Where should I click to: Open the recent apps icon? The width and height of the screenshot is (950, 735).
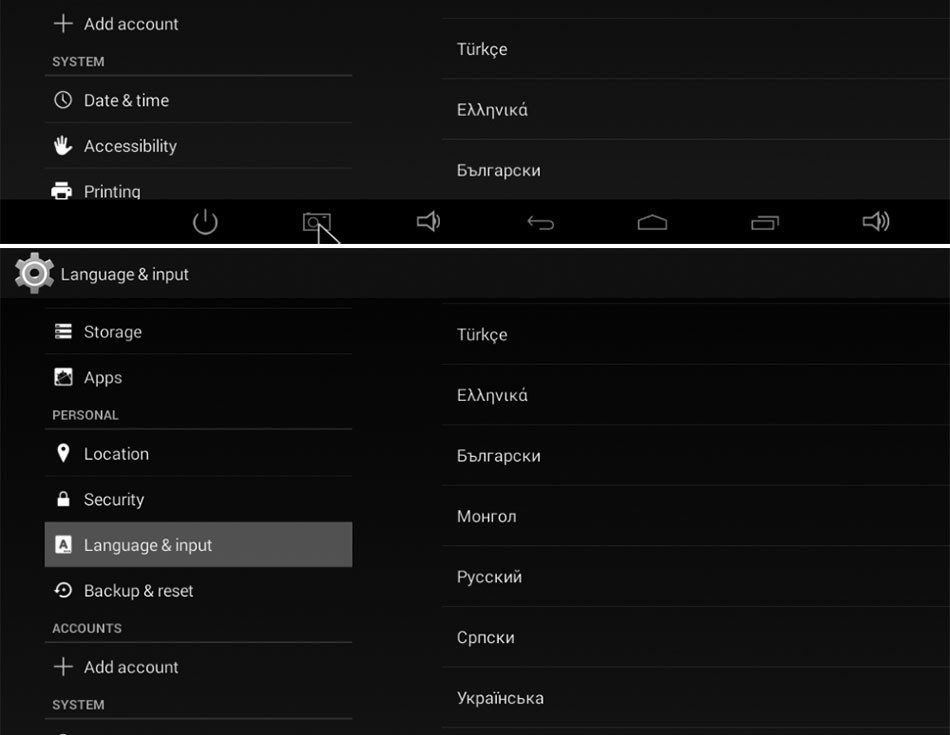(x=764, y=223)
